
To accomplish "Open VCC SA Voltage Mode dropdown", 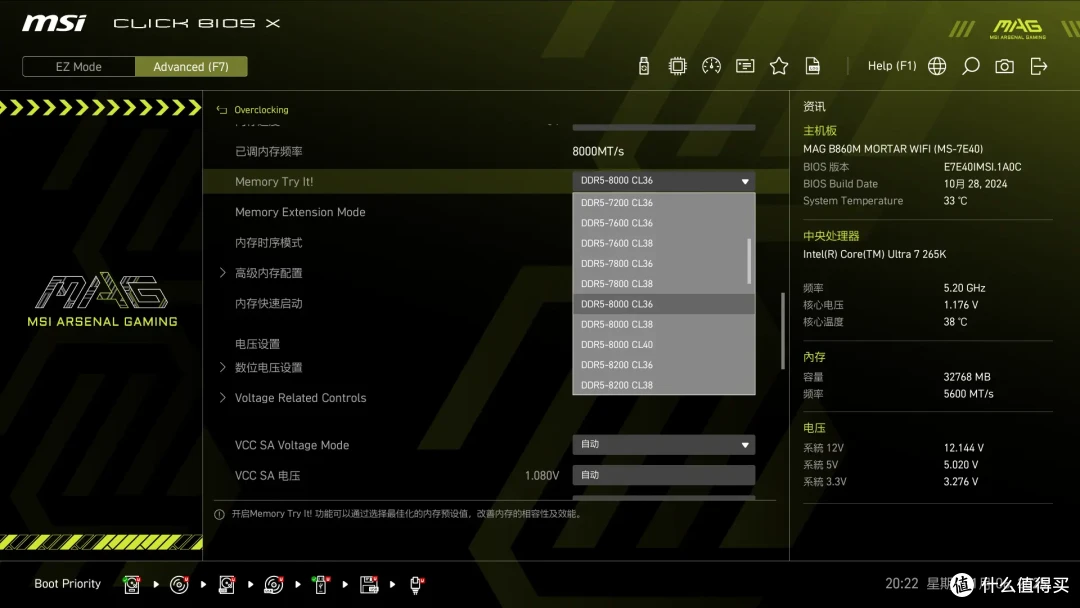I will (x=663, y=445).
